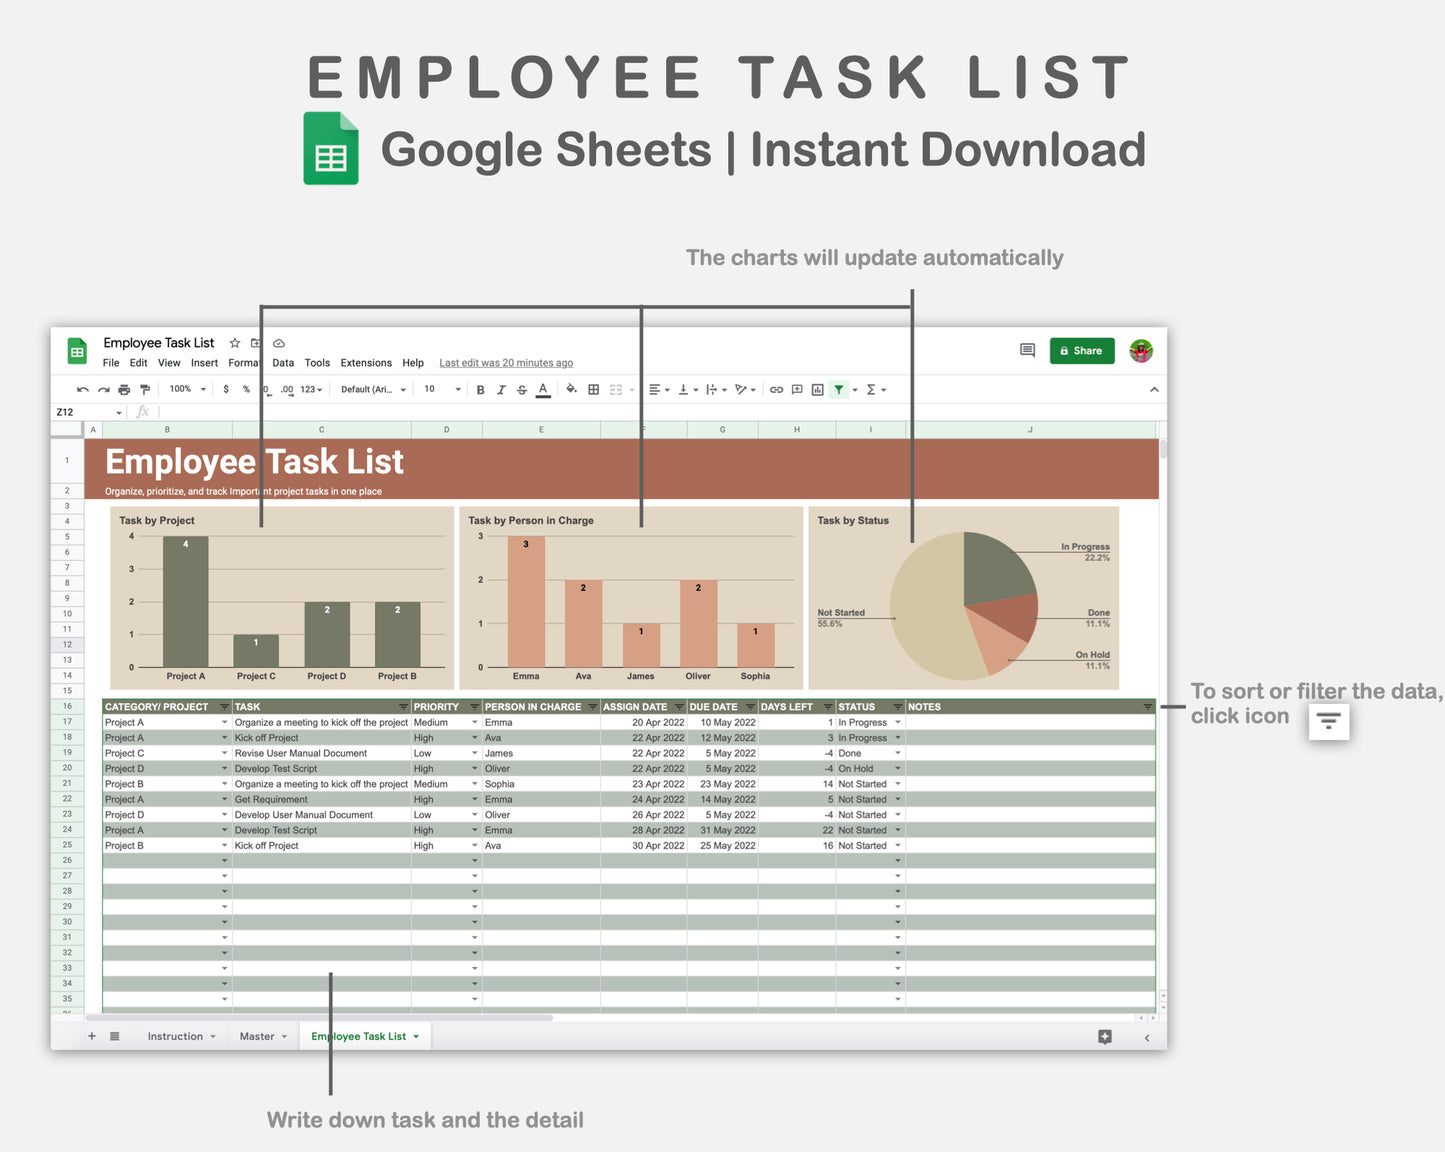Click the Format as currency icon
The image size is (1445, 1152).
tap(226, 389)
